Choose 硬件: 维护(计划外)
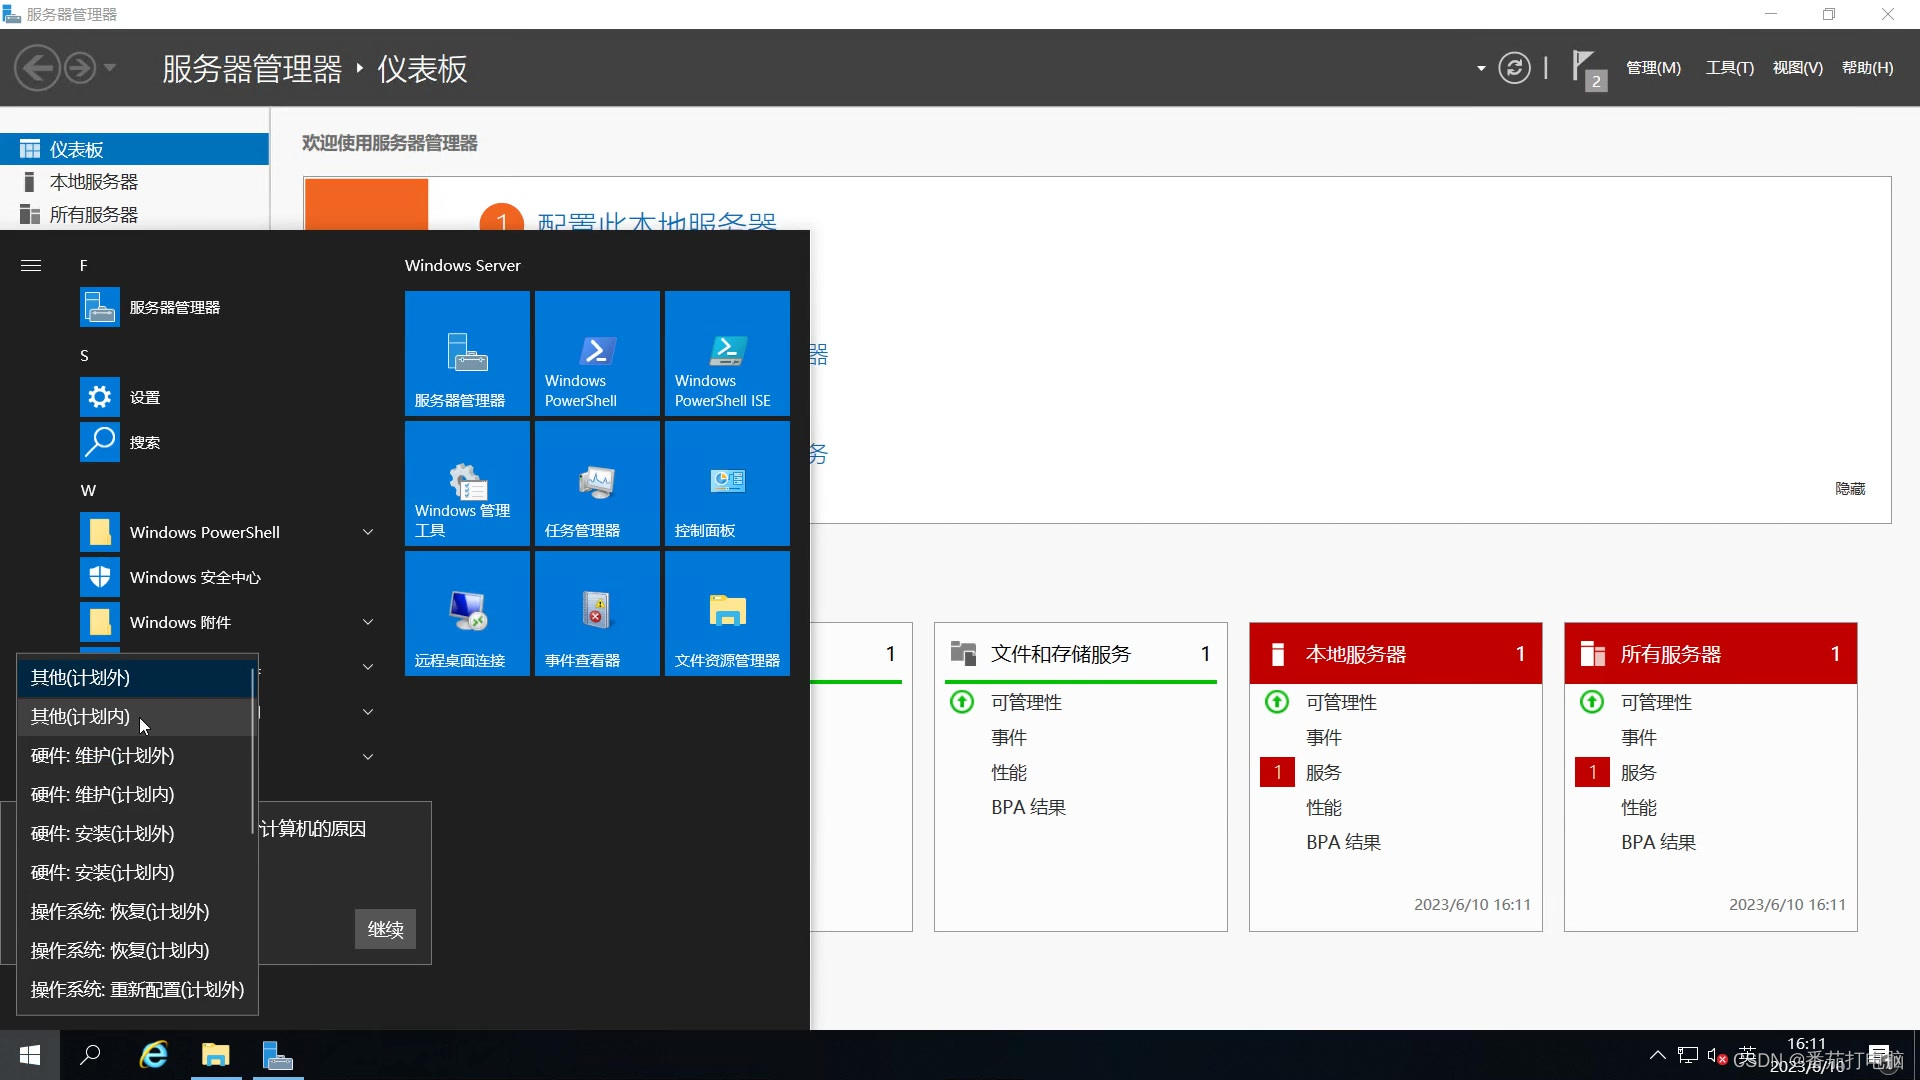This screenshot has width=1920, height=1080. click(x=134, y=755)
